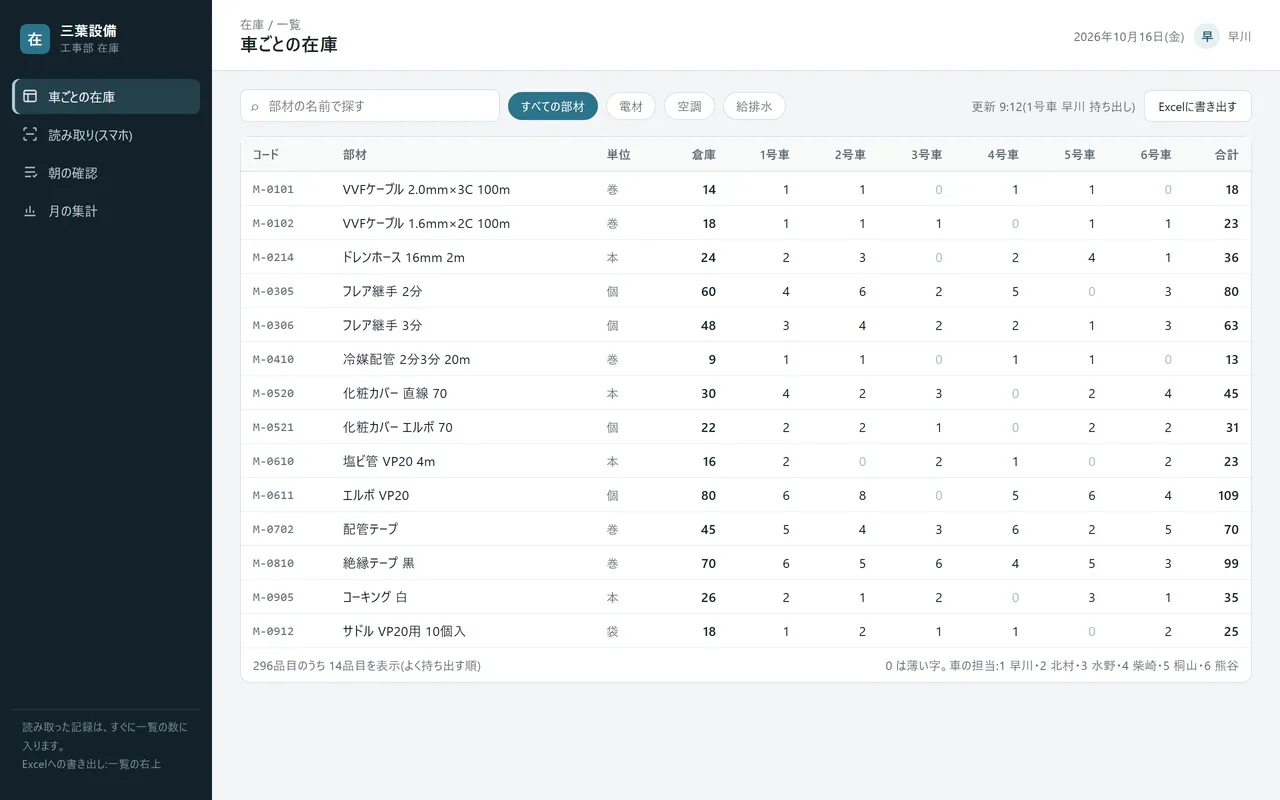Viewport: 1280px width, 800px height.
Task: Click the 絶縁テープ 黒 item
Action: (379, 563)
